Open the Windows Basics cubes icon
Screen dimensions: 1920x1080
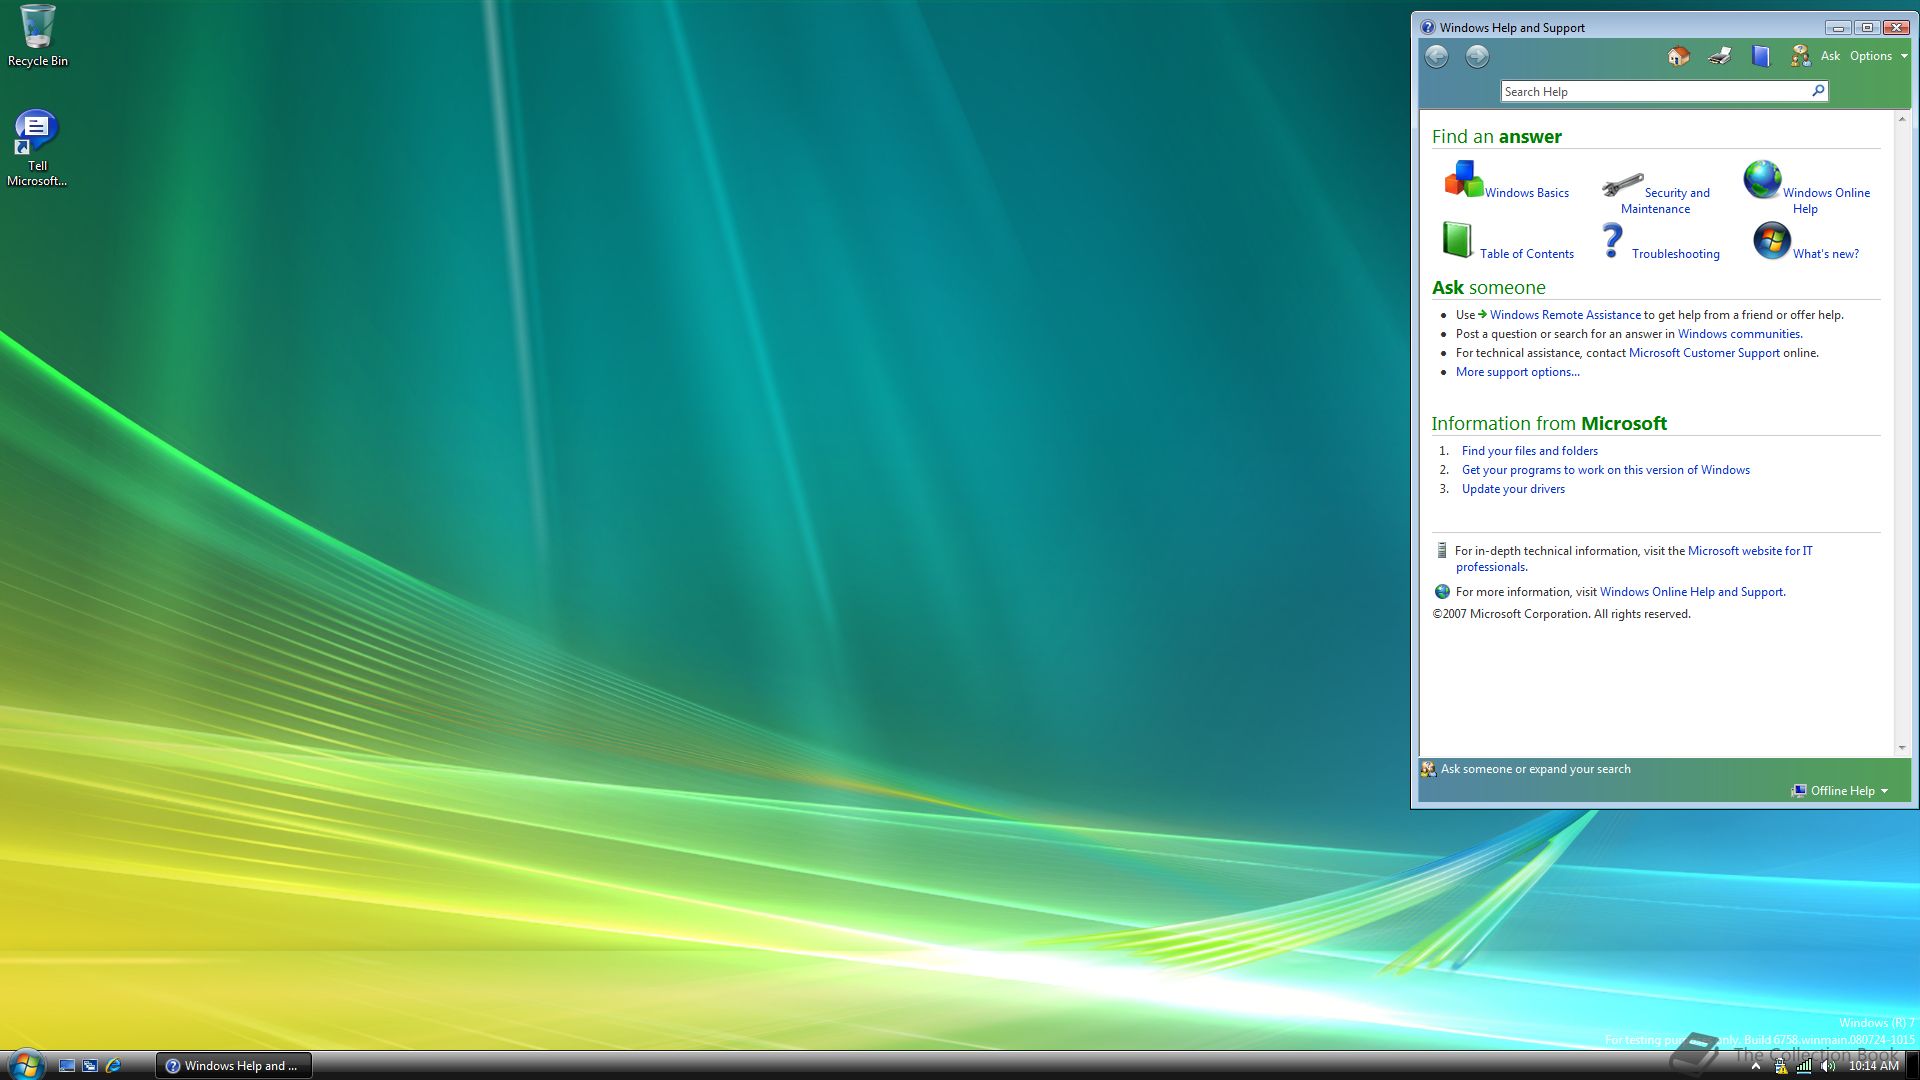(x=1463, y=180)
